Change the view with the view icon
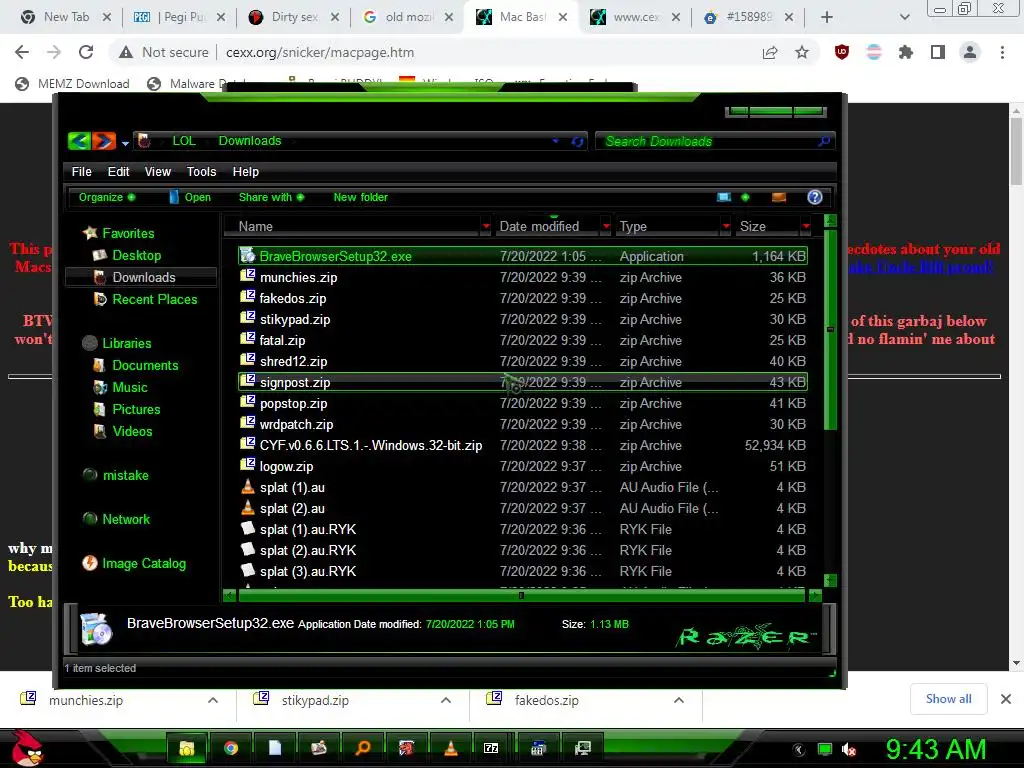1024x768 pixels. [x=724, y=197]
